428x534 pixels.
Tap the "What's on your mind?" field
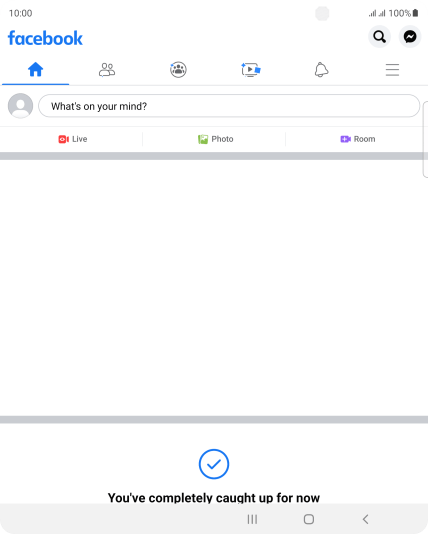point(229,106)
